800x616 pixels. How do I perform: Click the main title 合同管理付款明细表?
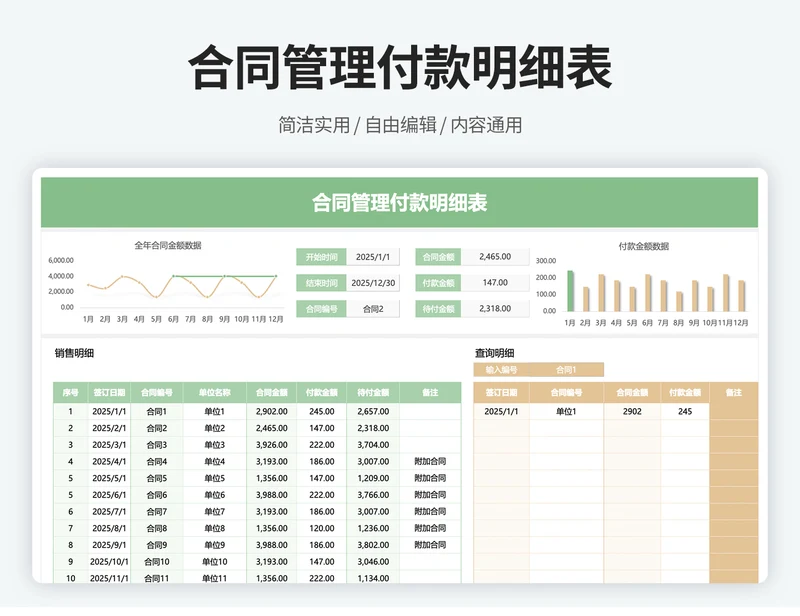point(399,200)
